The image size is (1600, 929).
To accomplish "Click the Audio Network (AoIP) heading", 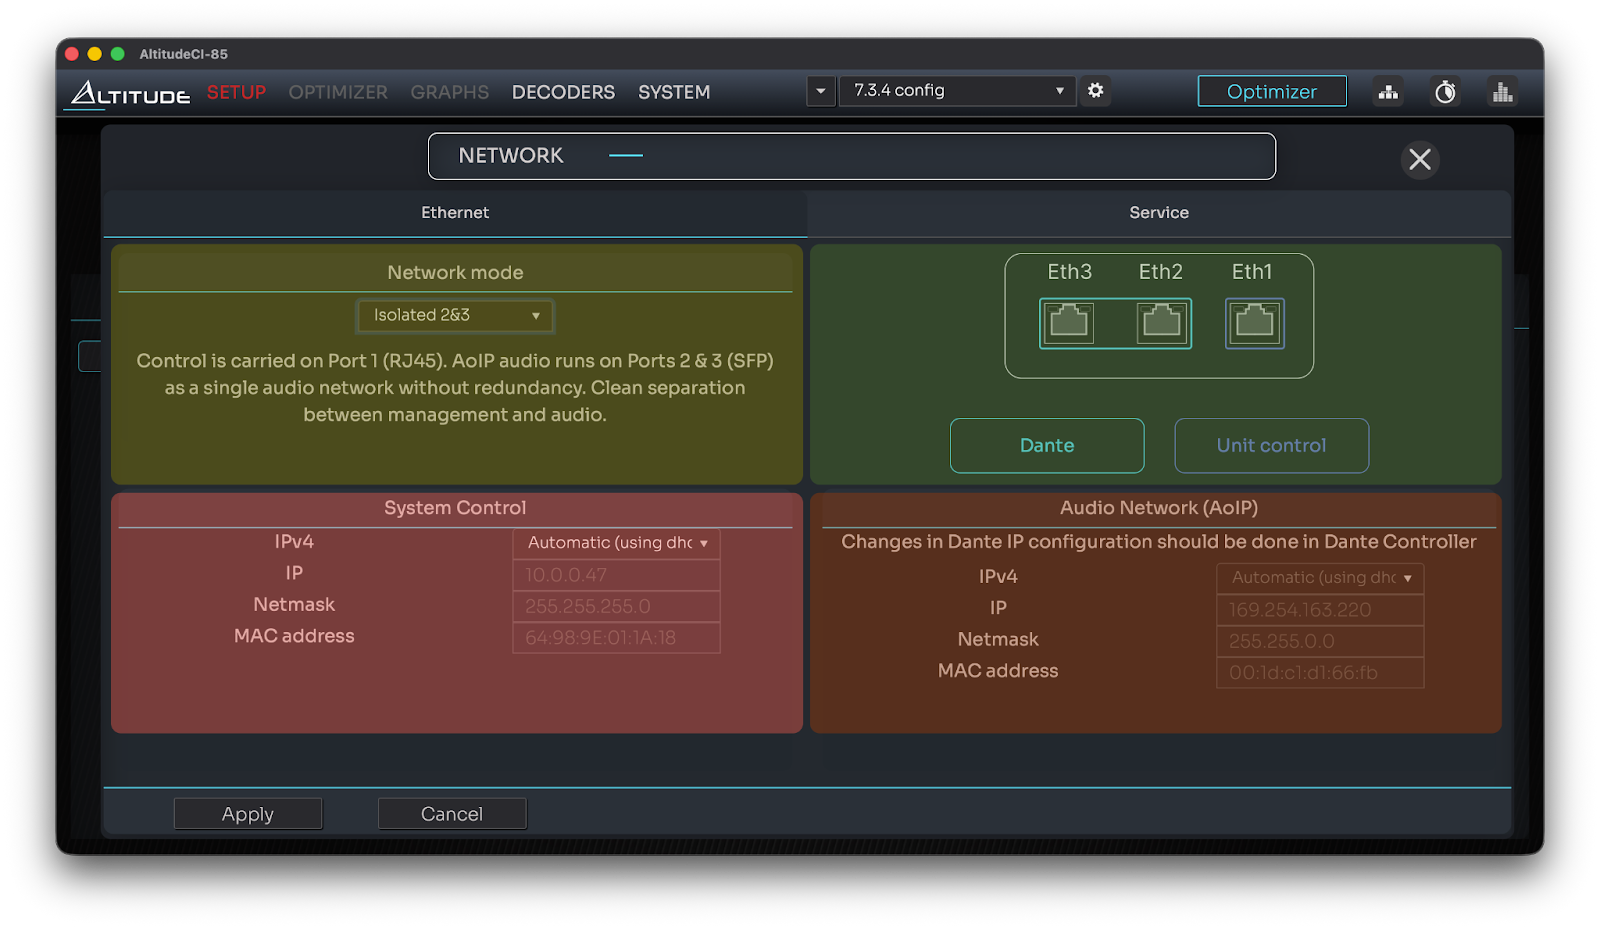I will (1159, 508).
